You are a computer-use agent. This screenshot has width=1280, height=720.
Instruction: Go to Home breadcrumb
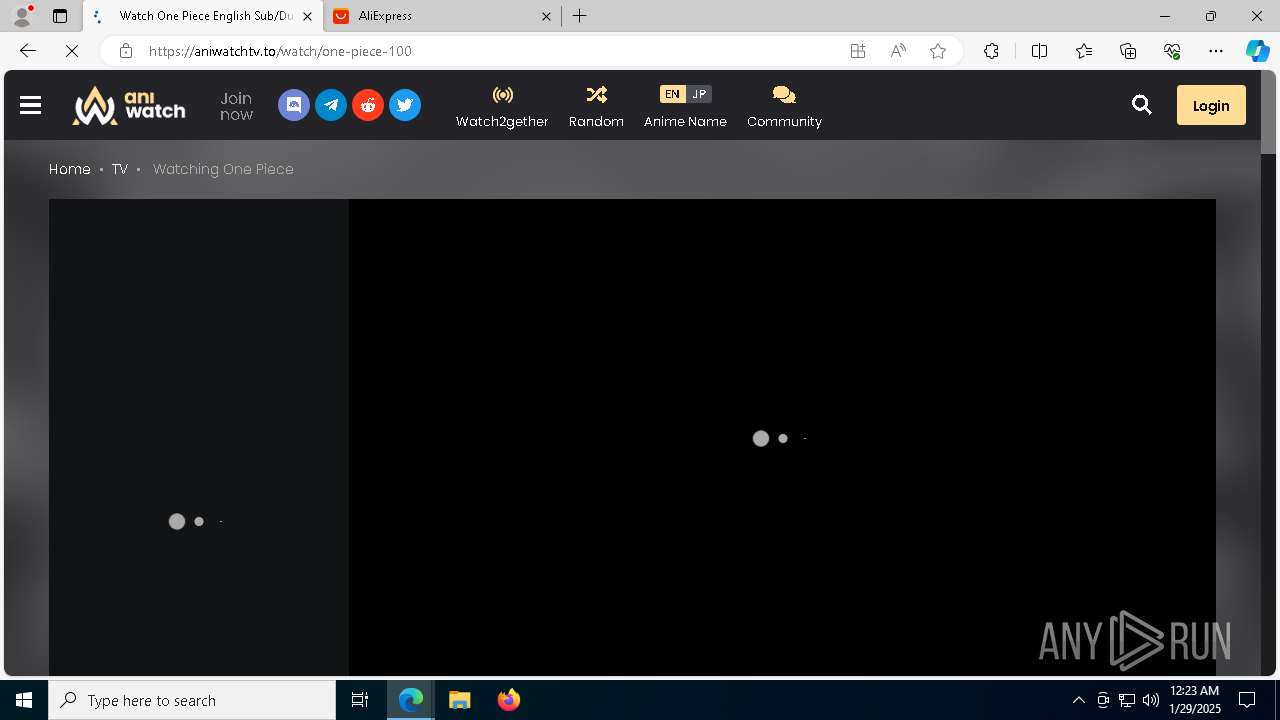[70, 169]
